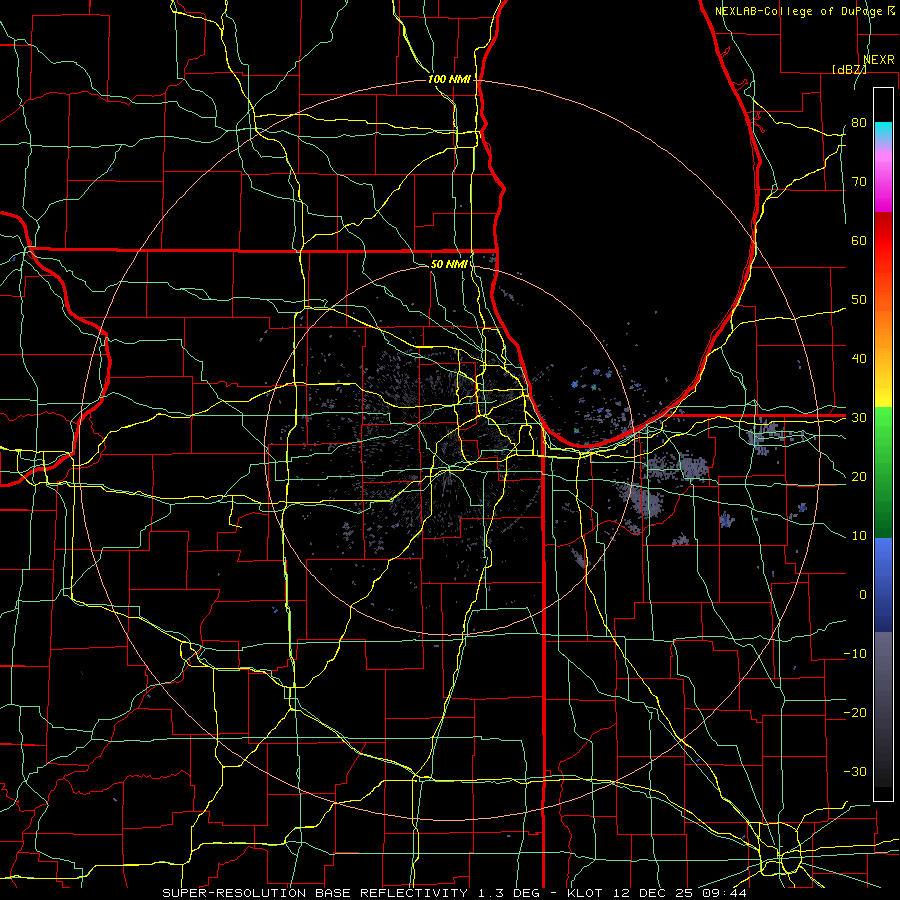Click the -10 value on the dBZ scale
This screenshot has width=900, height=900.
tap(855, 654)
